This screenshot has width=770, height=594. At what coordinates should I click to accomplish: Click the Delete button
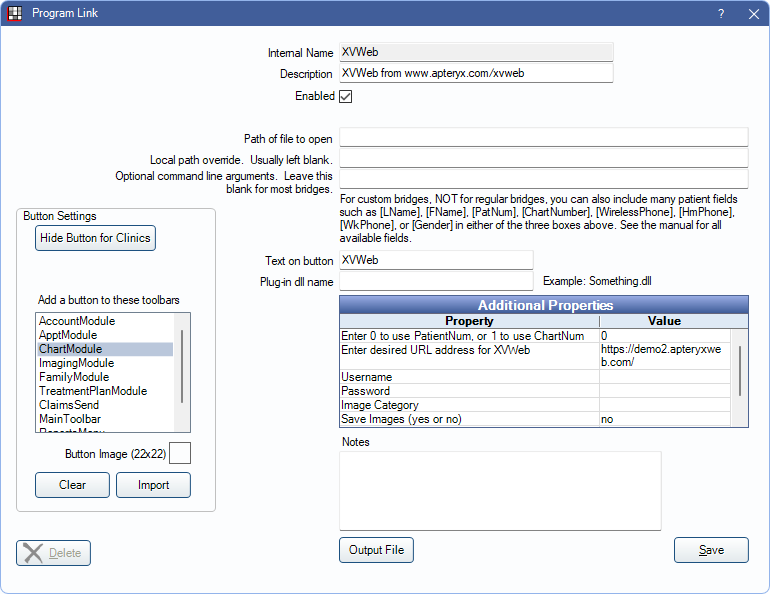pyautogui.click(x=54, y=553)
